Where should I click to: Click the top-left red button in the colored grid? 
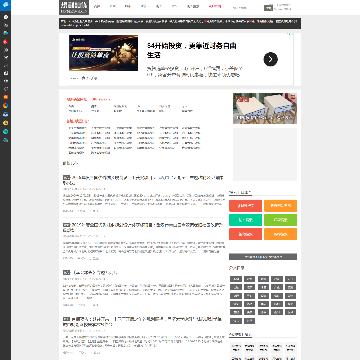click(x=246, y=206)
